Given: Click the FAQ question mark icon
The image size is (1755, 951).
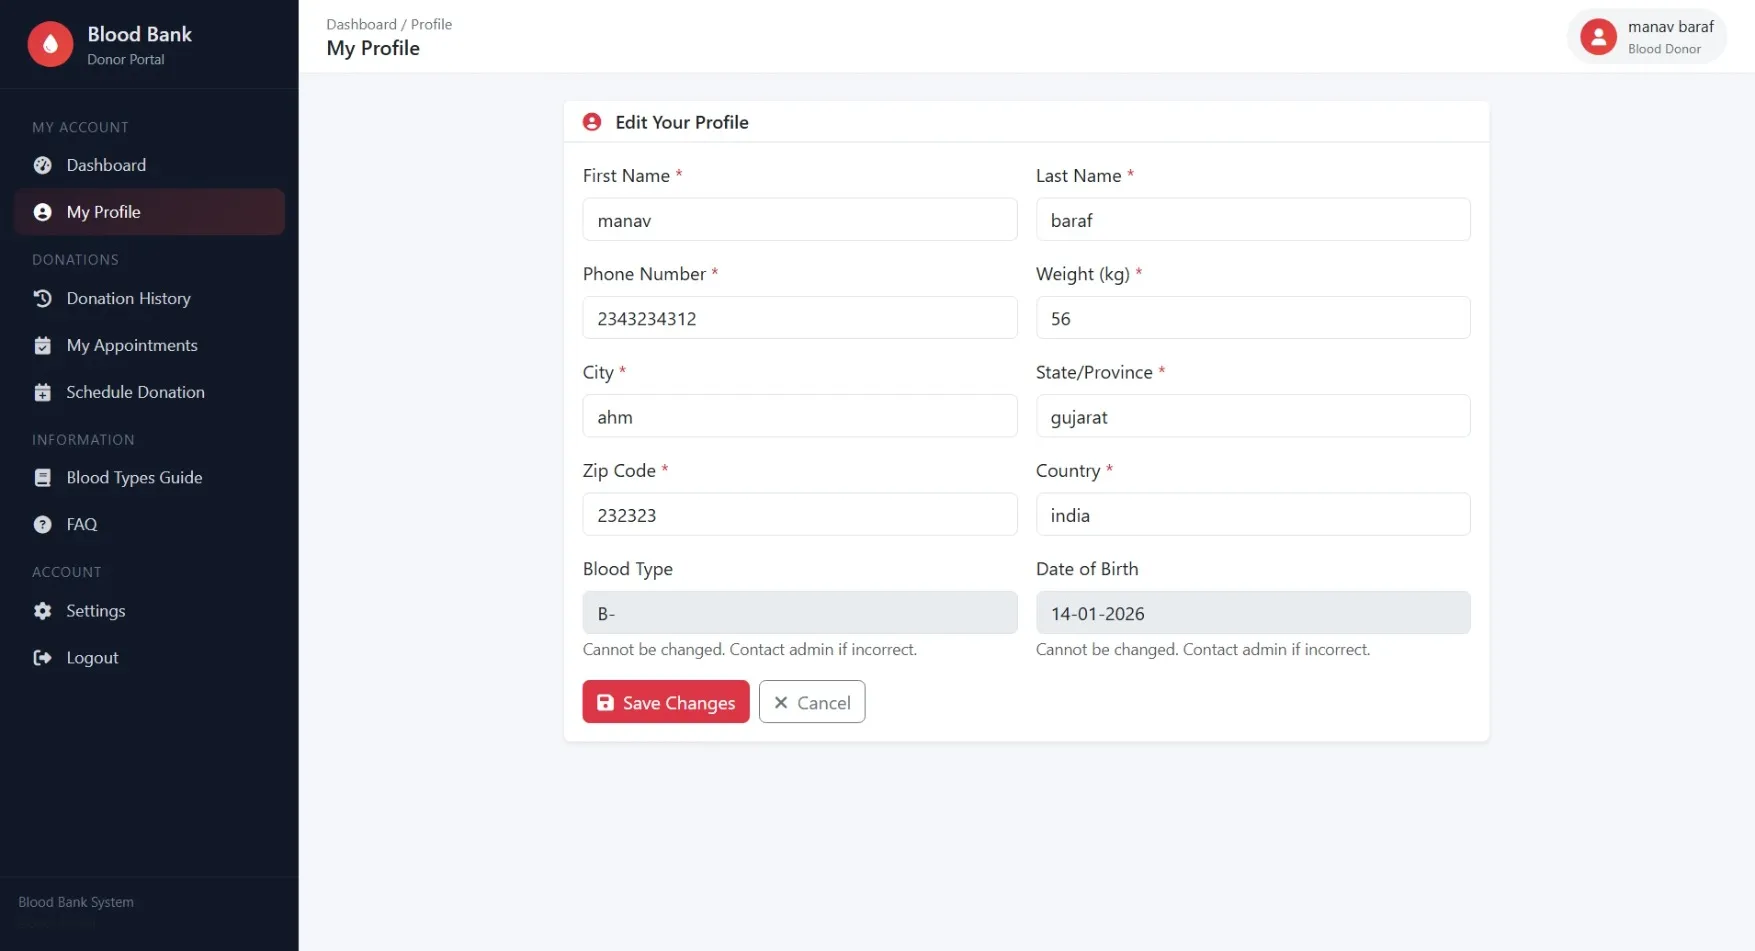Looking at the screenshot, I should (x=42, y=524).
